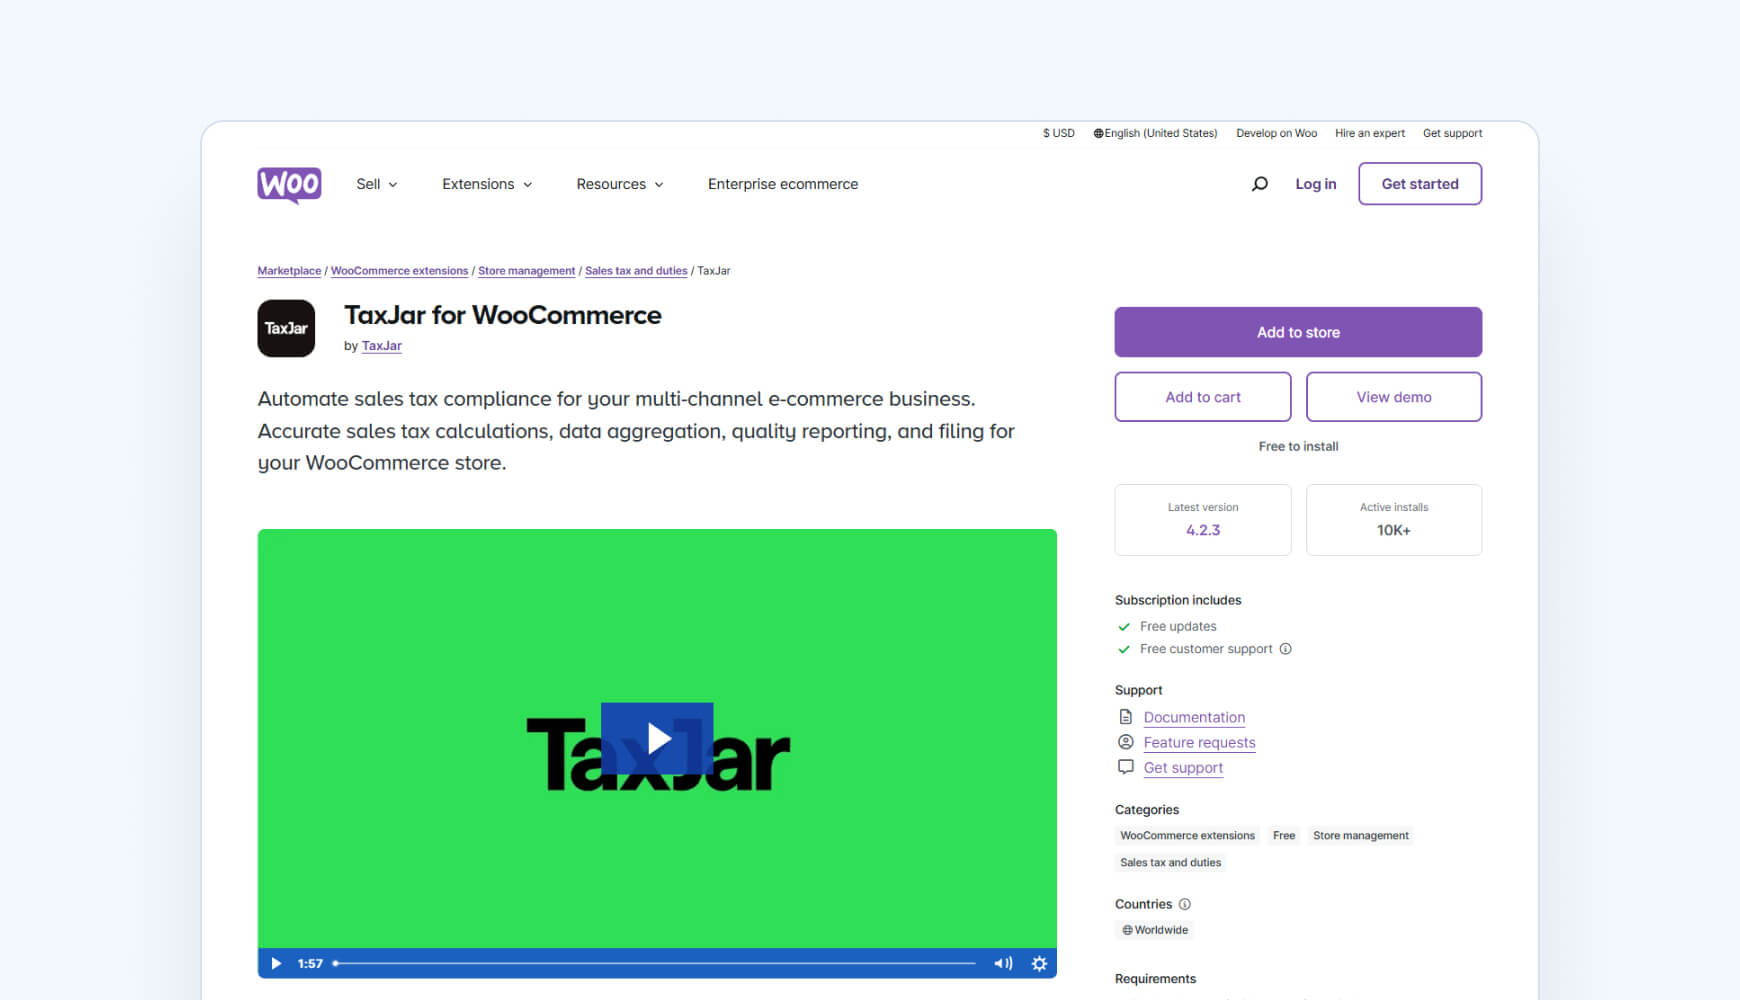Go to Sales tax and duties breadcrumb

pos(636,271)
